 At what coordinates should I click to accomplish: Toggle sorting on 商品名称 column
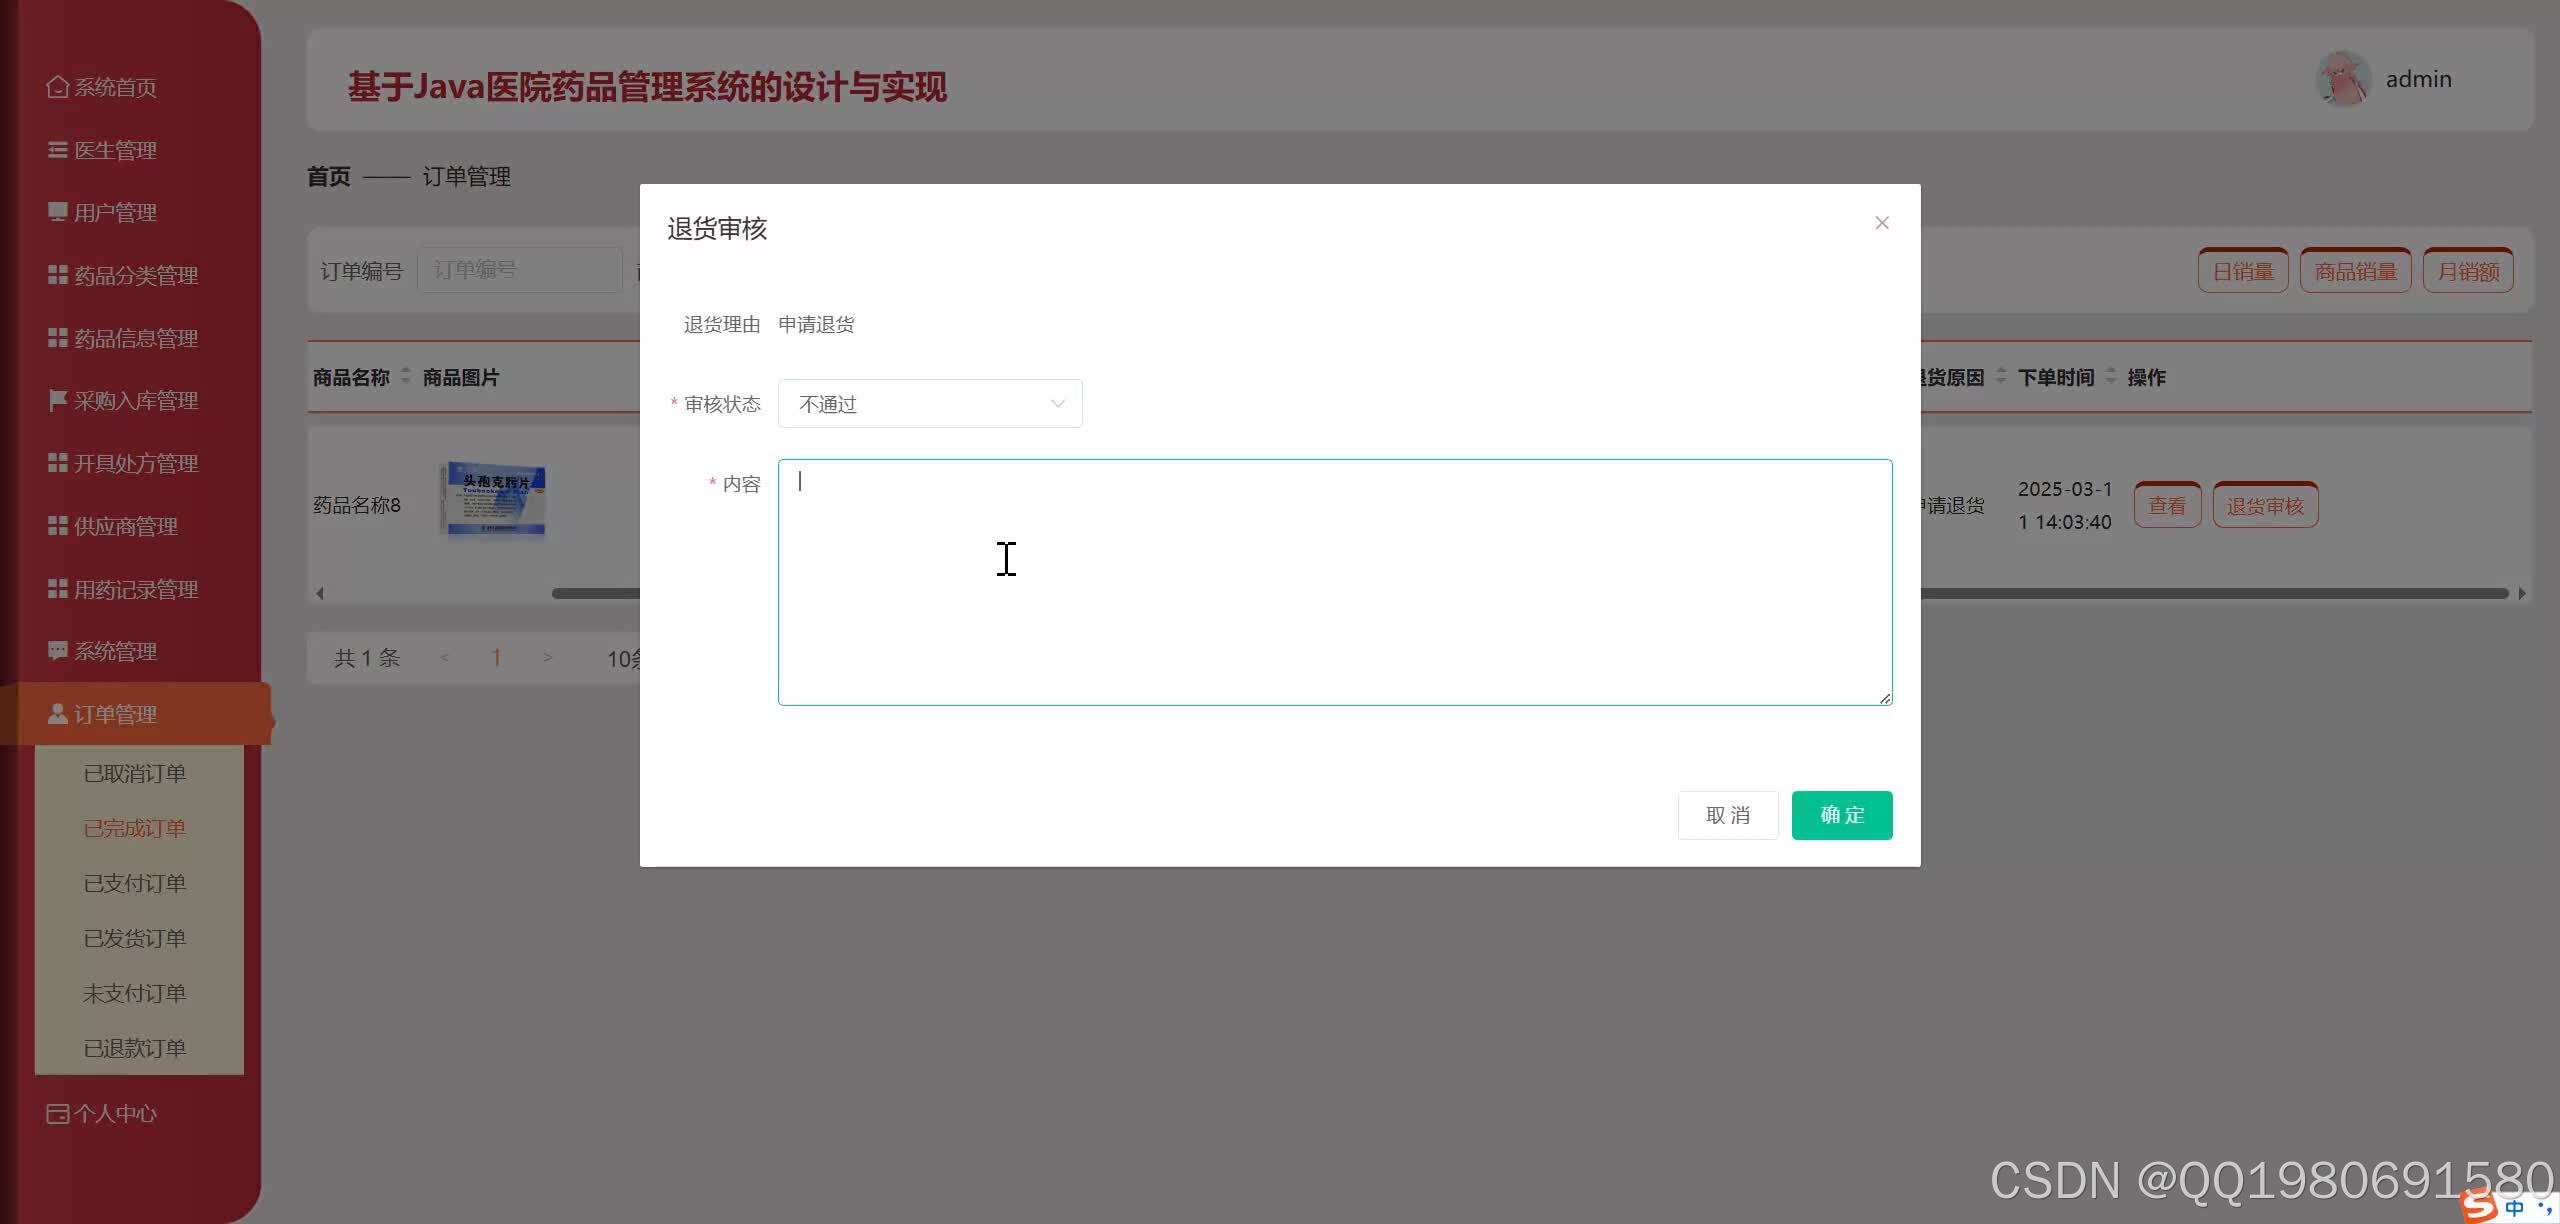(406, 377)
